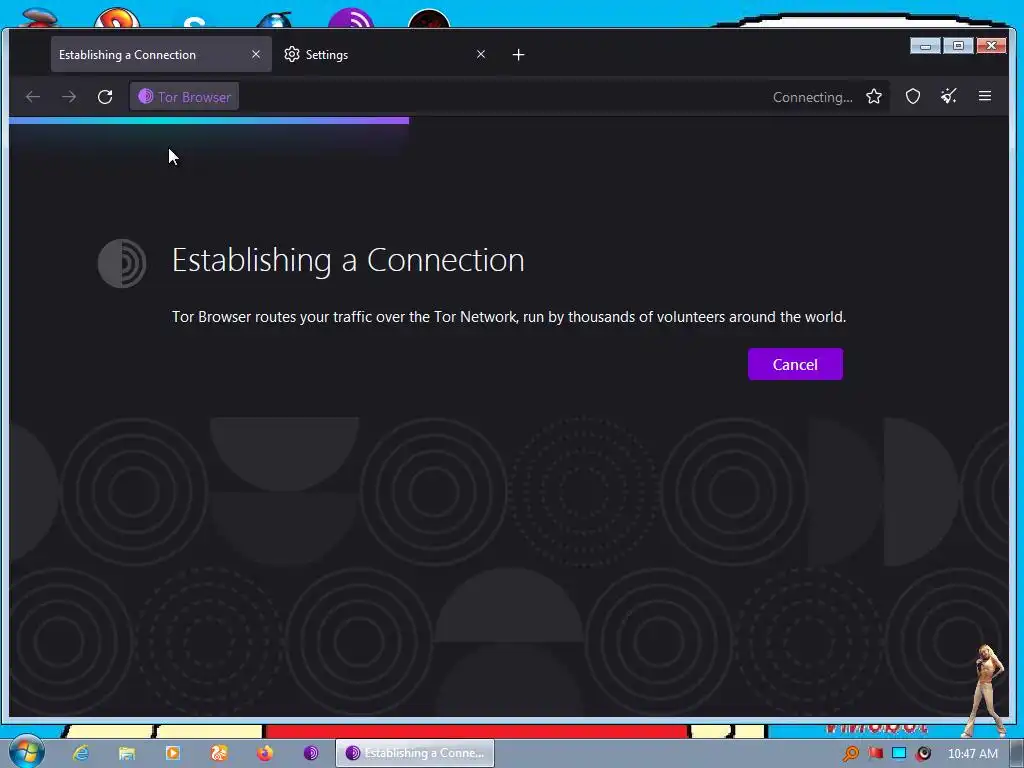Go back with the back arrow
The width and height of the screenshot is (1024, 768).
click(33, 97)
